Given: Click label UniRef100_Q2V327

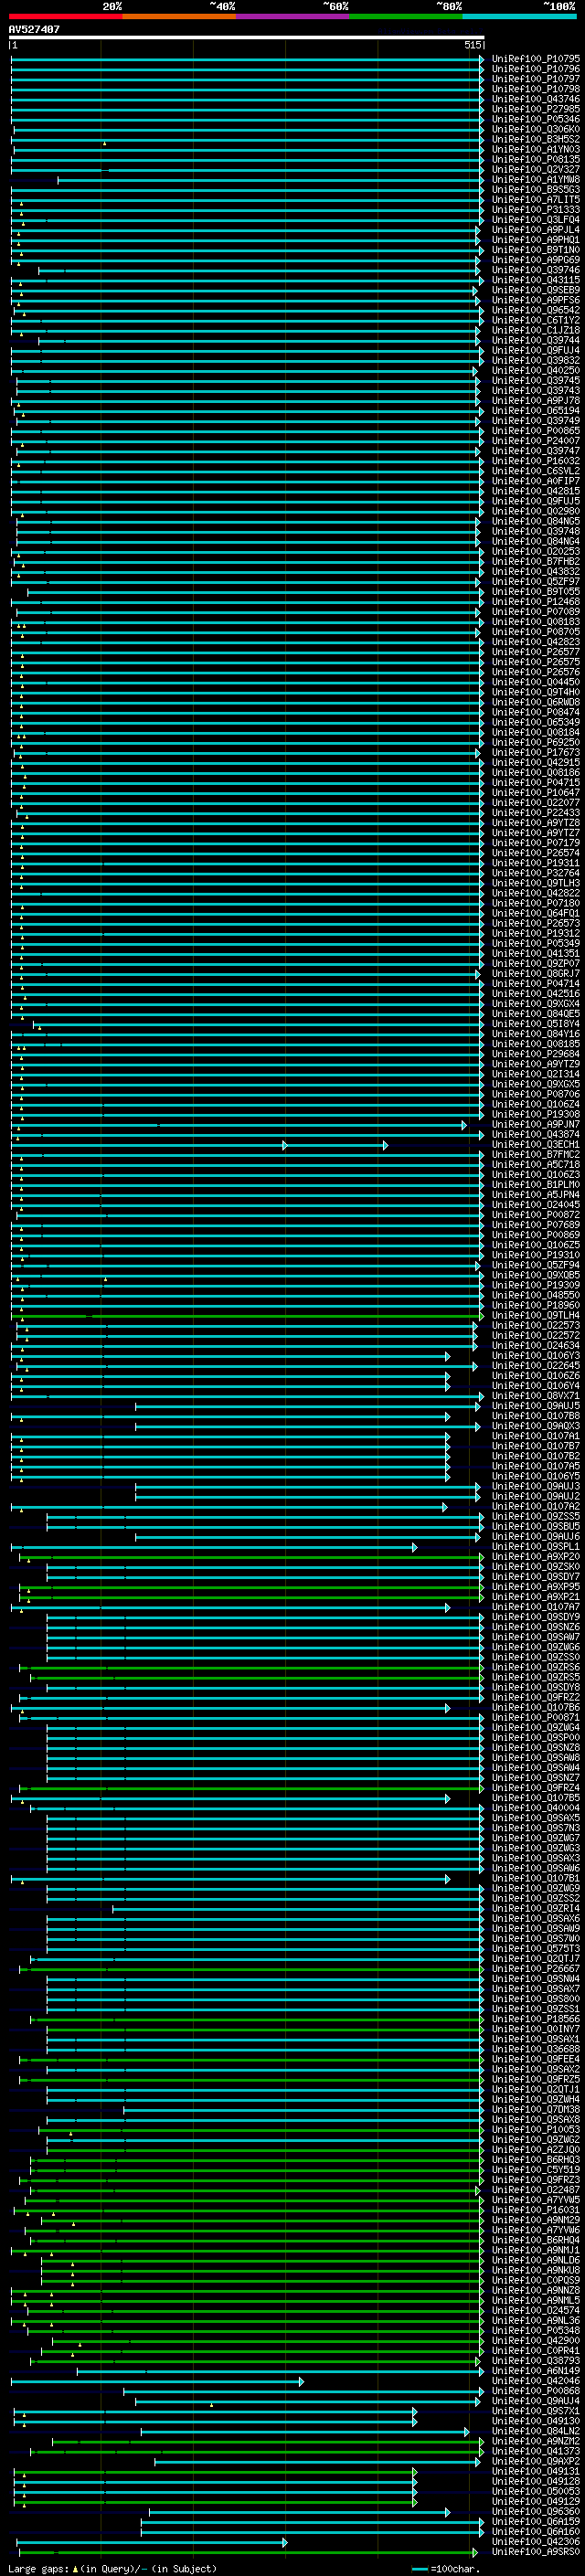Looking at the screenshot, I should pyautogui.click(x=536, y=169).
